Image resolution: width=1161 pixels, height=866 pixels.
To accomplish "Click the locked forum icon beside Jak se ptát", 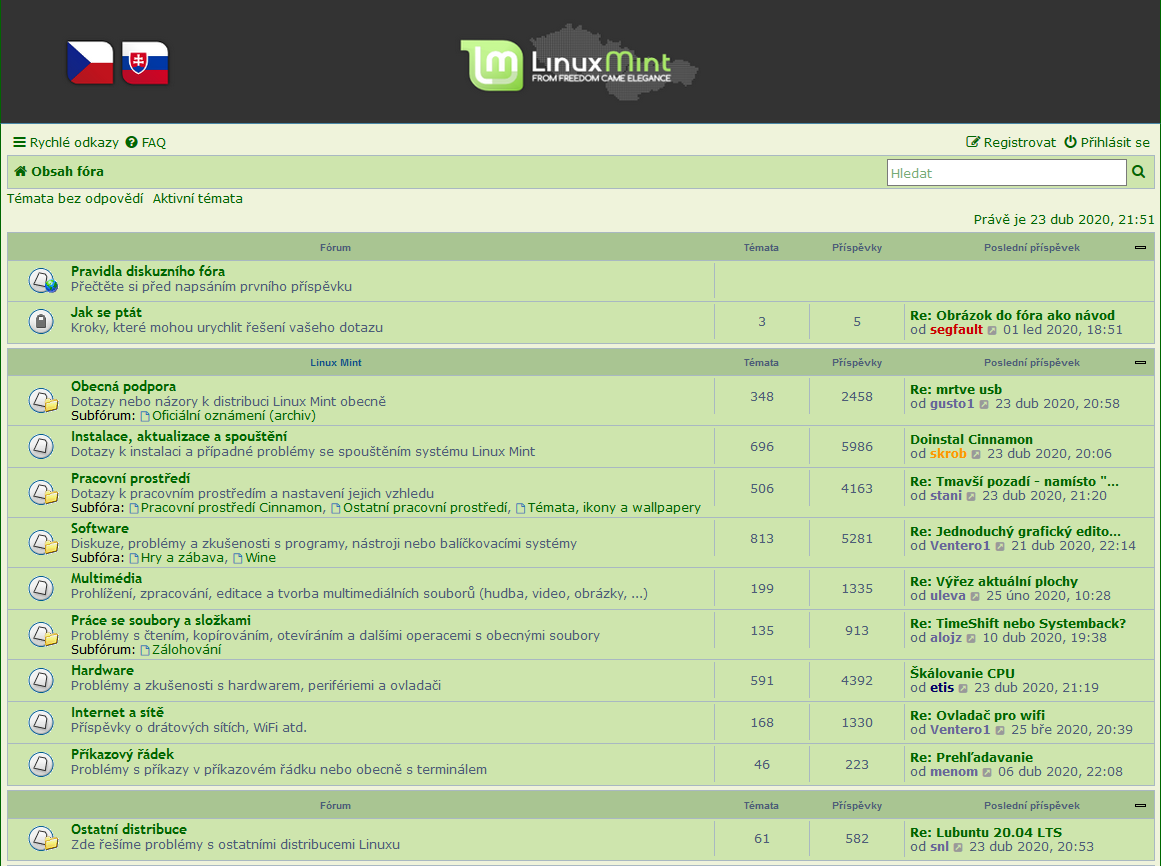I will click(41, 321).
